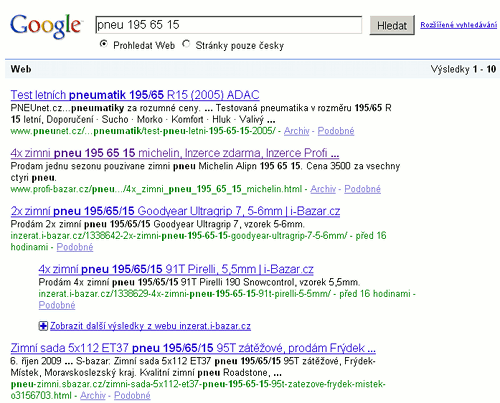Open Zimní sada 5x112 ET37 result

[x=193, y=348]
